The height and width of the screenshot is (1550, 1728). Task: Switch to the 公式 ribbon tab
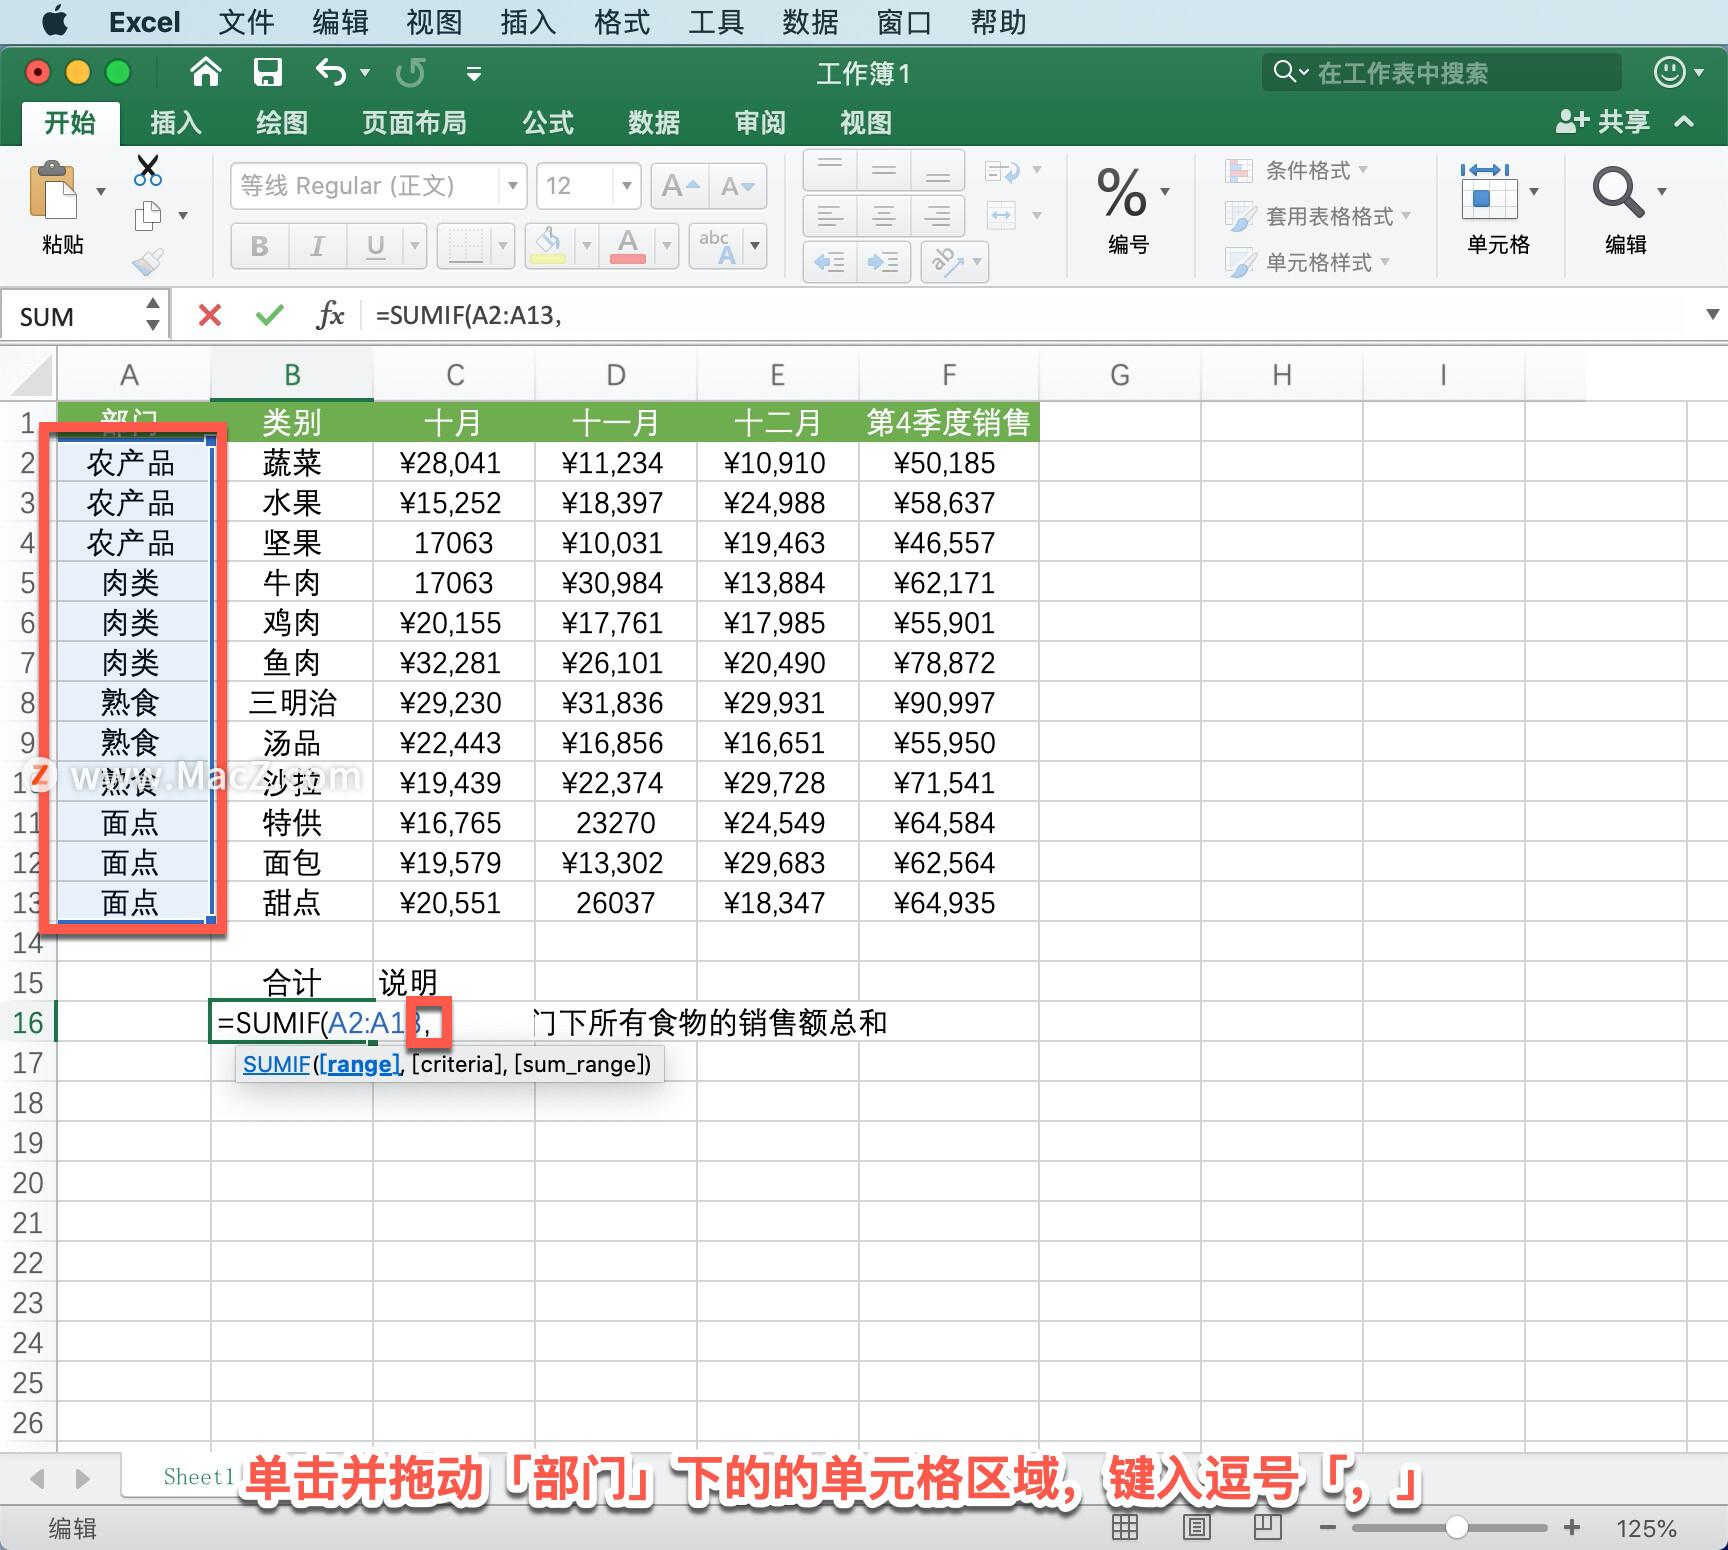pyautogui.click(x=548, y=122)
